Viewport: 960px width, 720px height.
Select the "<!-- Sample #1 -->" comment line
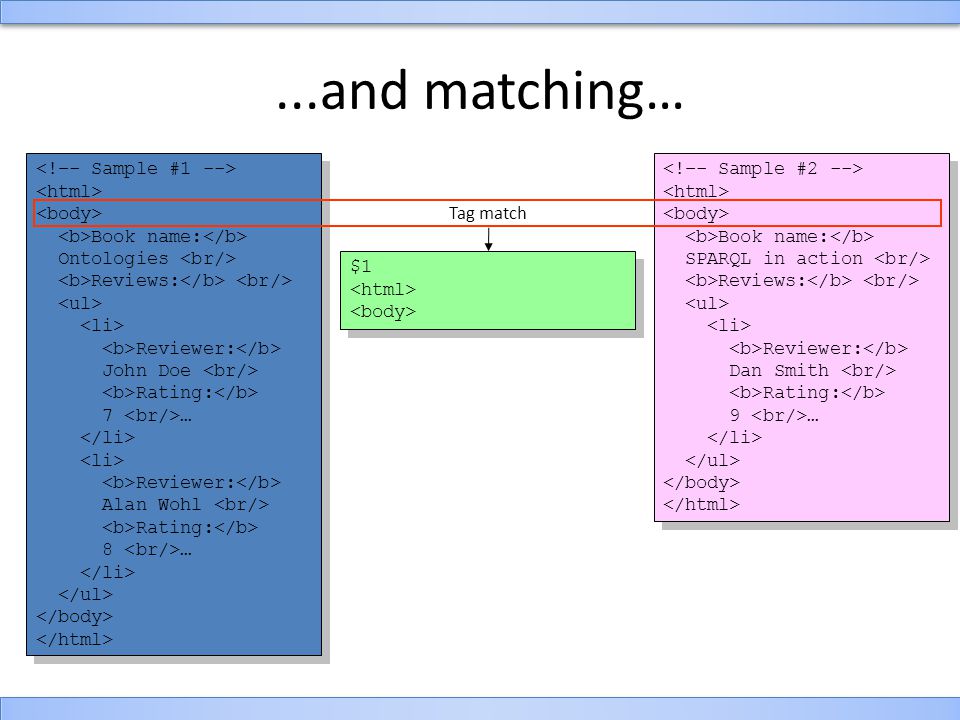point(136,168)
